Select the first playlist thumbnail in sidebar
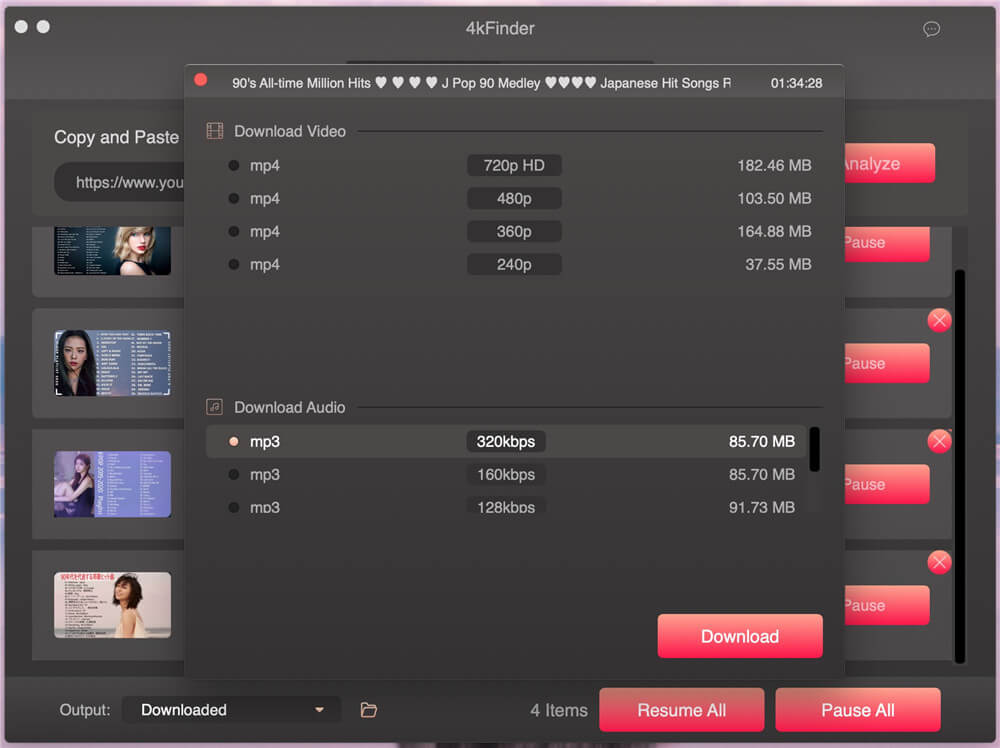Screen dimensions: 1000x748 click(112, 250)
